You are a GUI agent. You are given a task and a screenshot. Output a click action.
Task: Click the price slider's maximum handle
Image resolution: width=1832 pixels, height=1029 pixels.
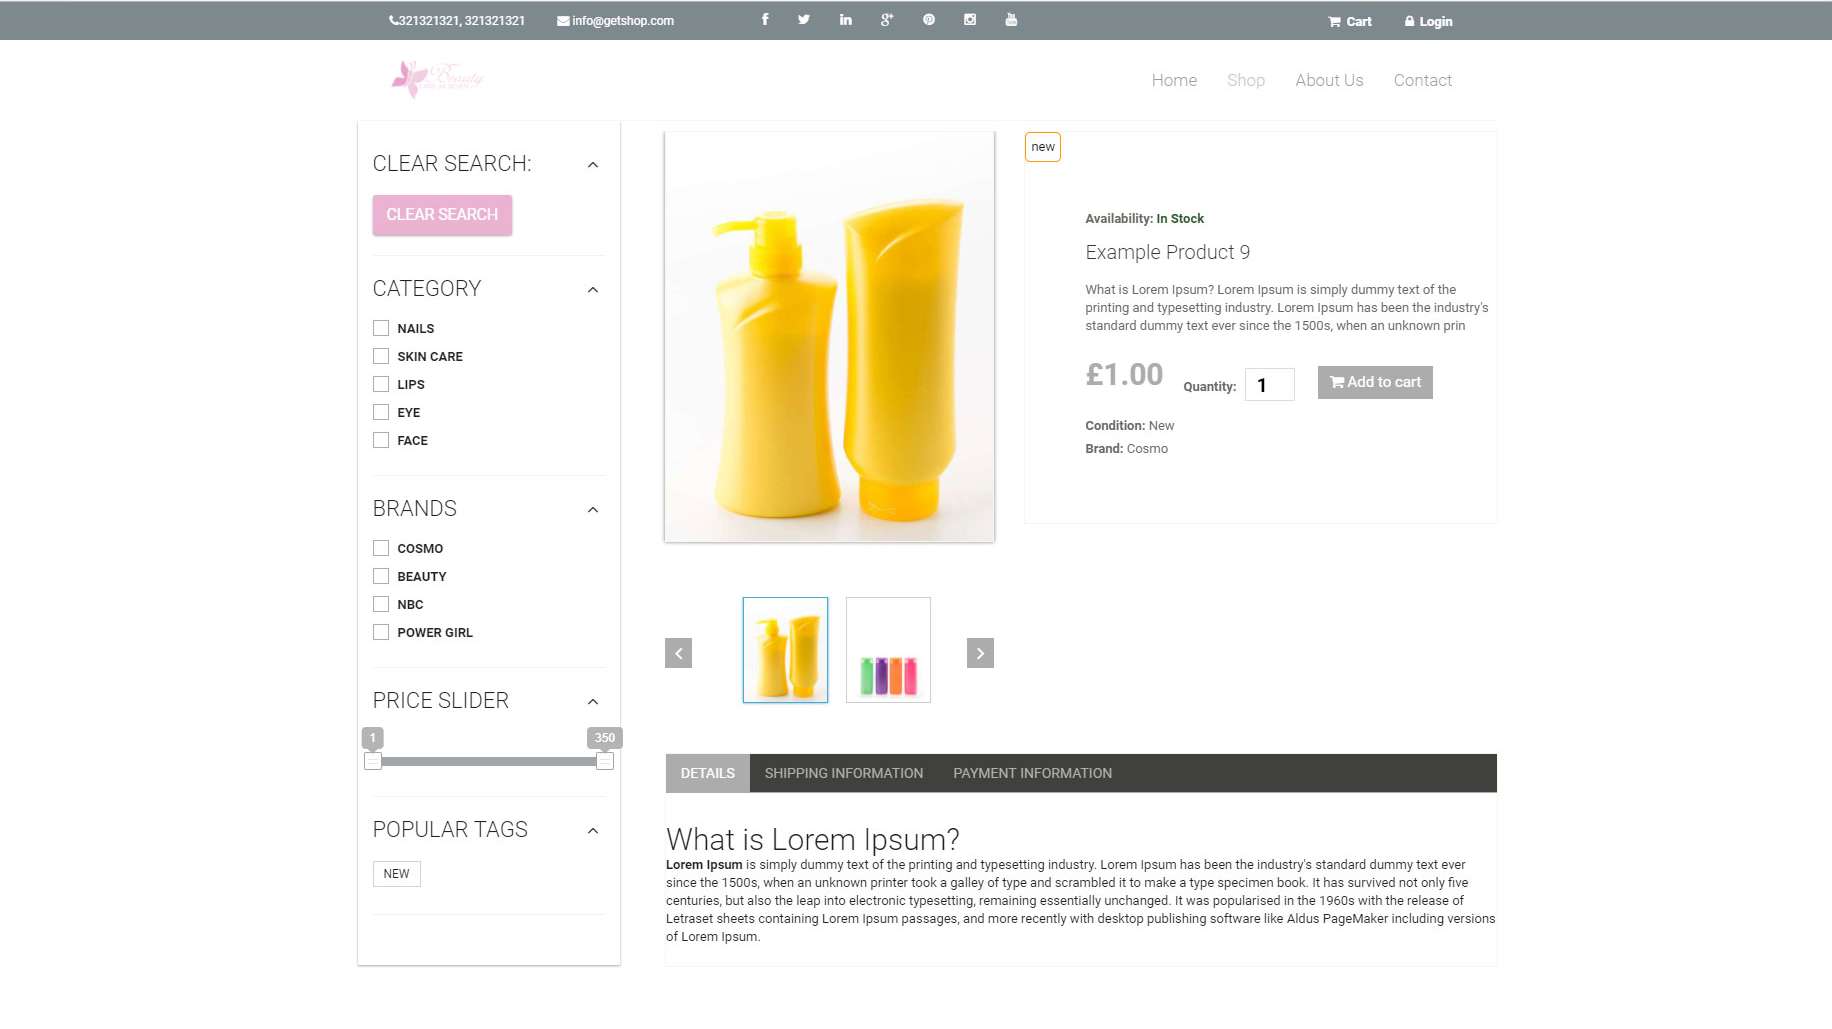pyautogui.click(x=605, y=761)
